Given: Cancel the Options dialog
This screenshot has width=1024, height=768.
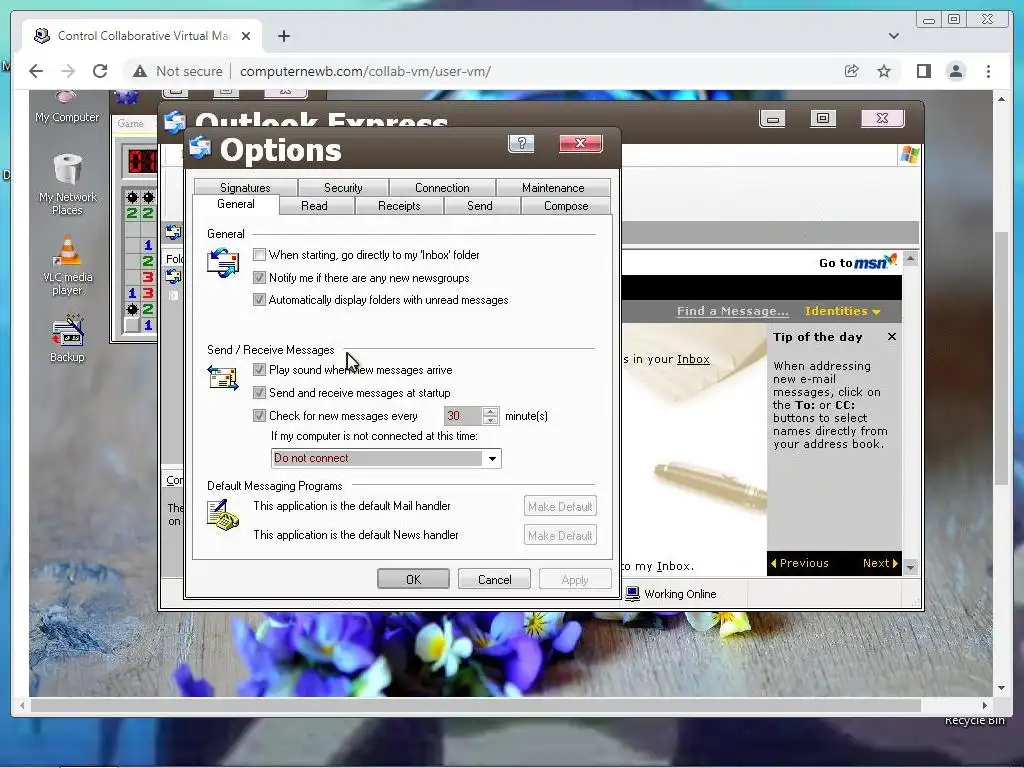Looking at the screenshot, I should point(494,579).
